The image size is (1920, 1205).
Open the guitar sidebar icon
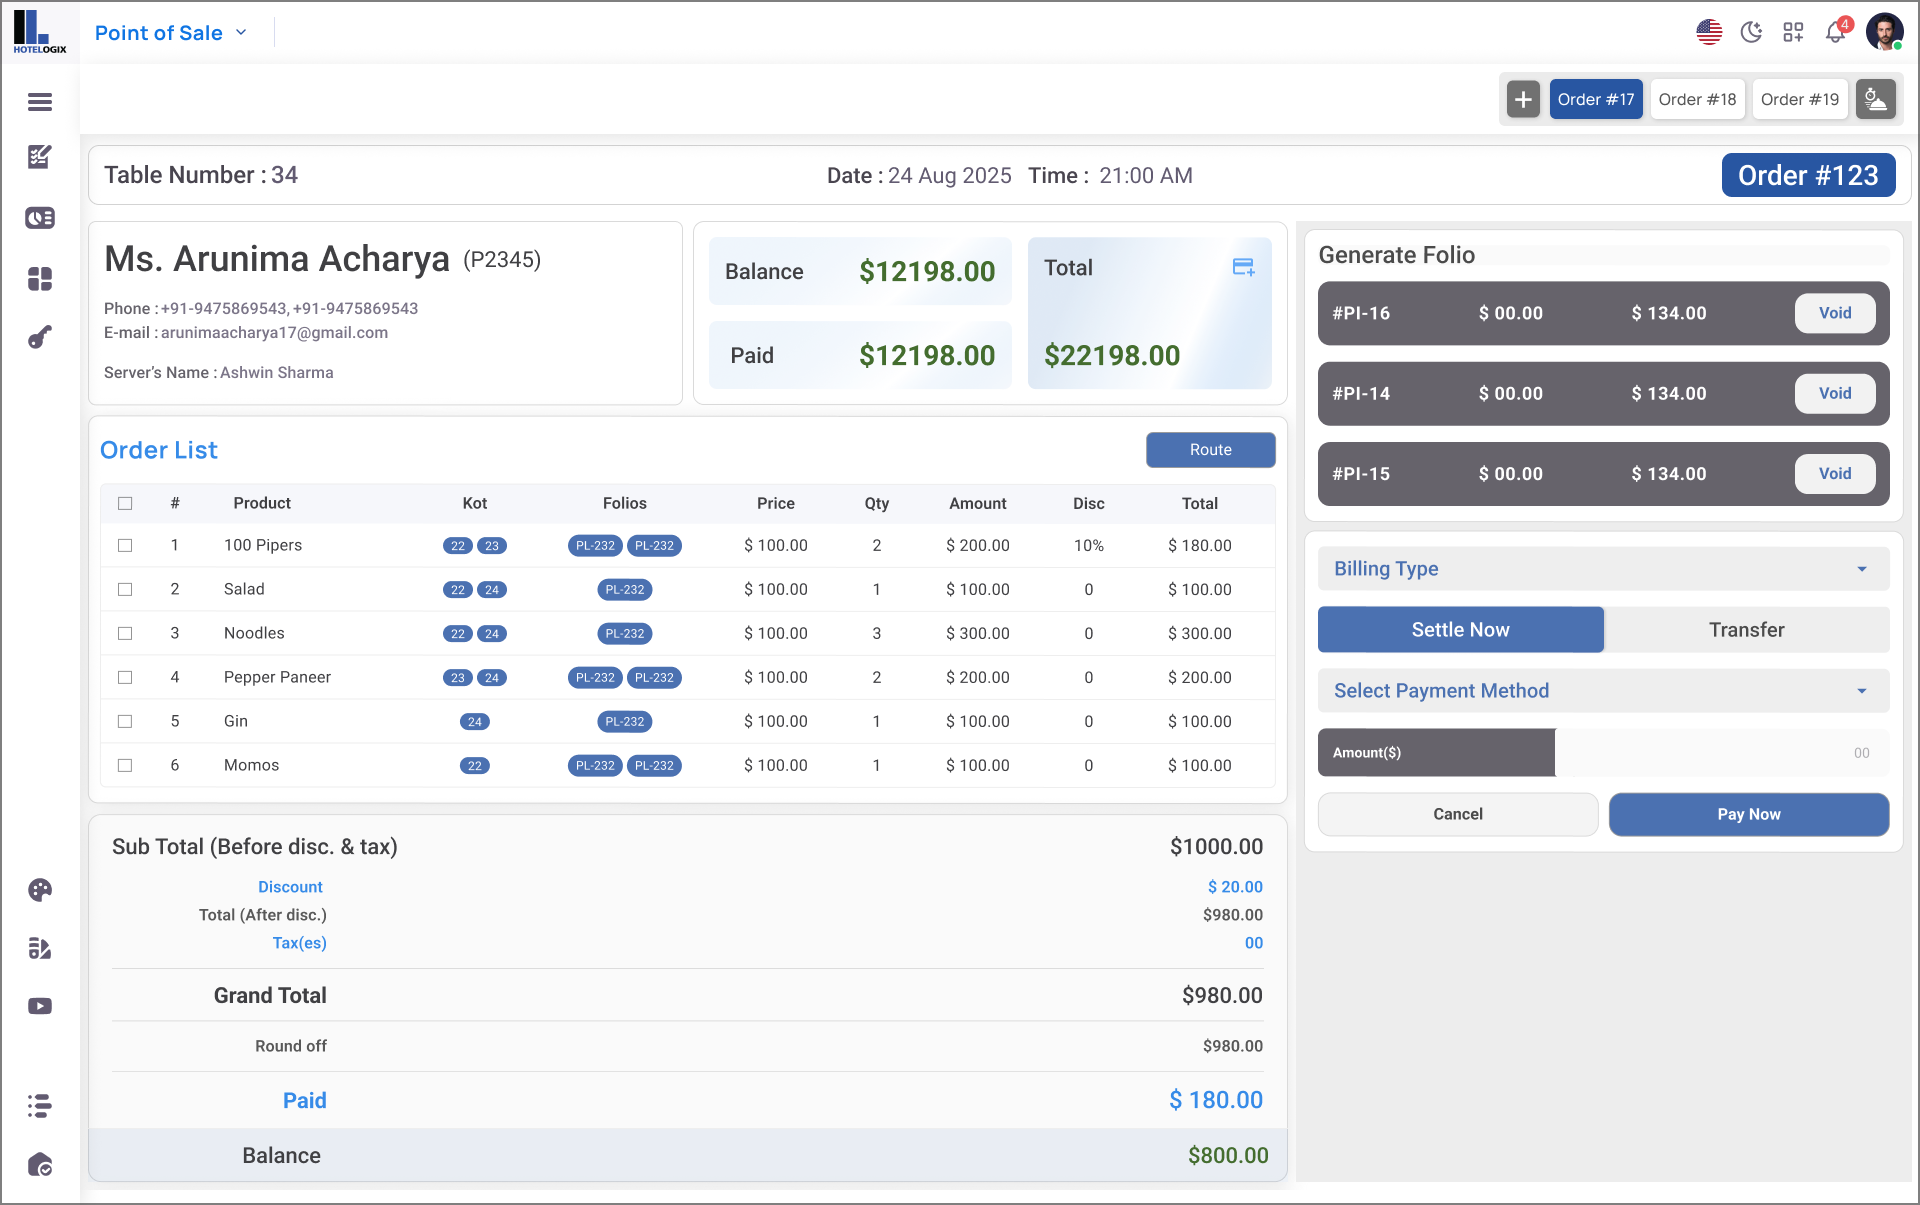click(40, 338)
